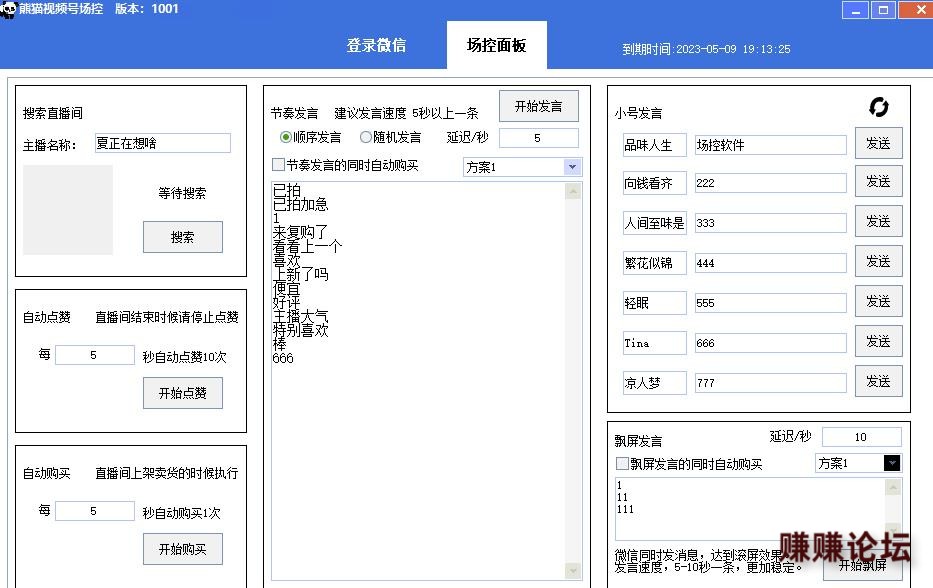
Task: Click the 节奏发言 延迟/秒 input field
Action: 538,137
